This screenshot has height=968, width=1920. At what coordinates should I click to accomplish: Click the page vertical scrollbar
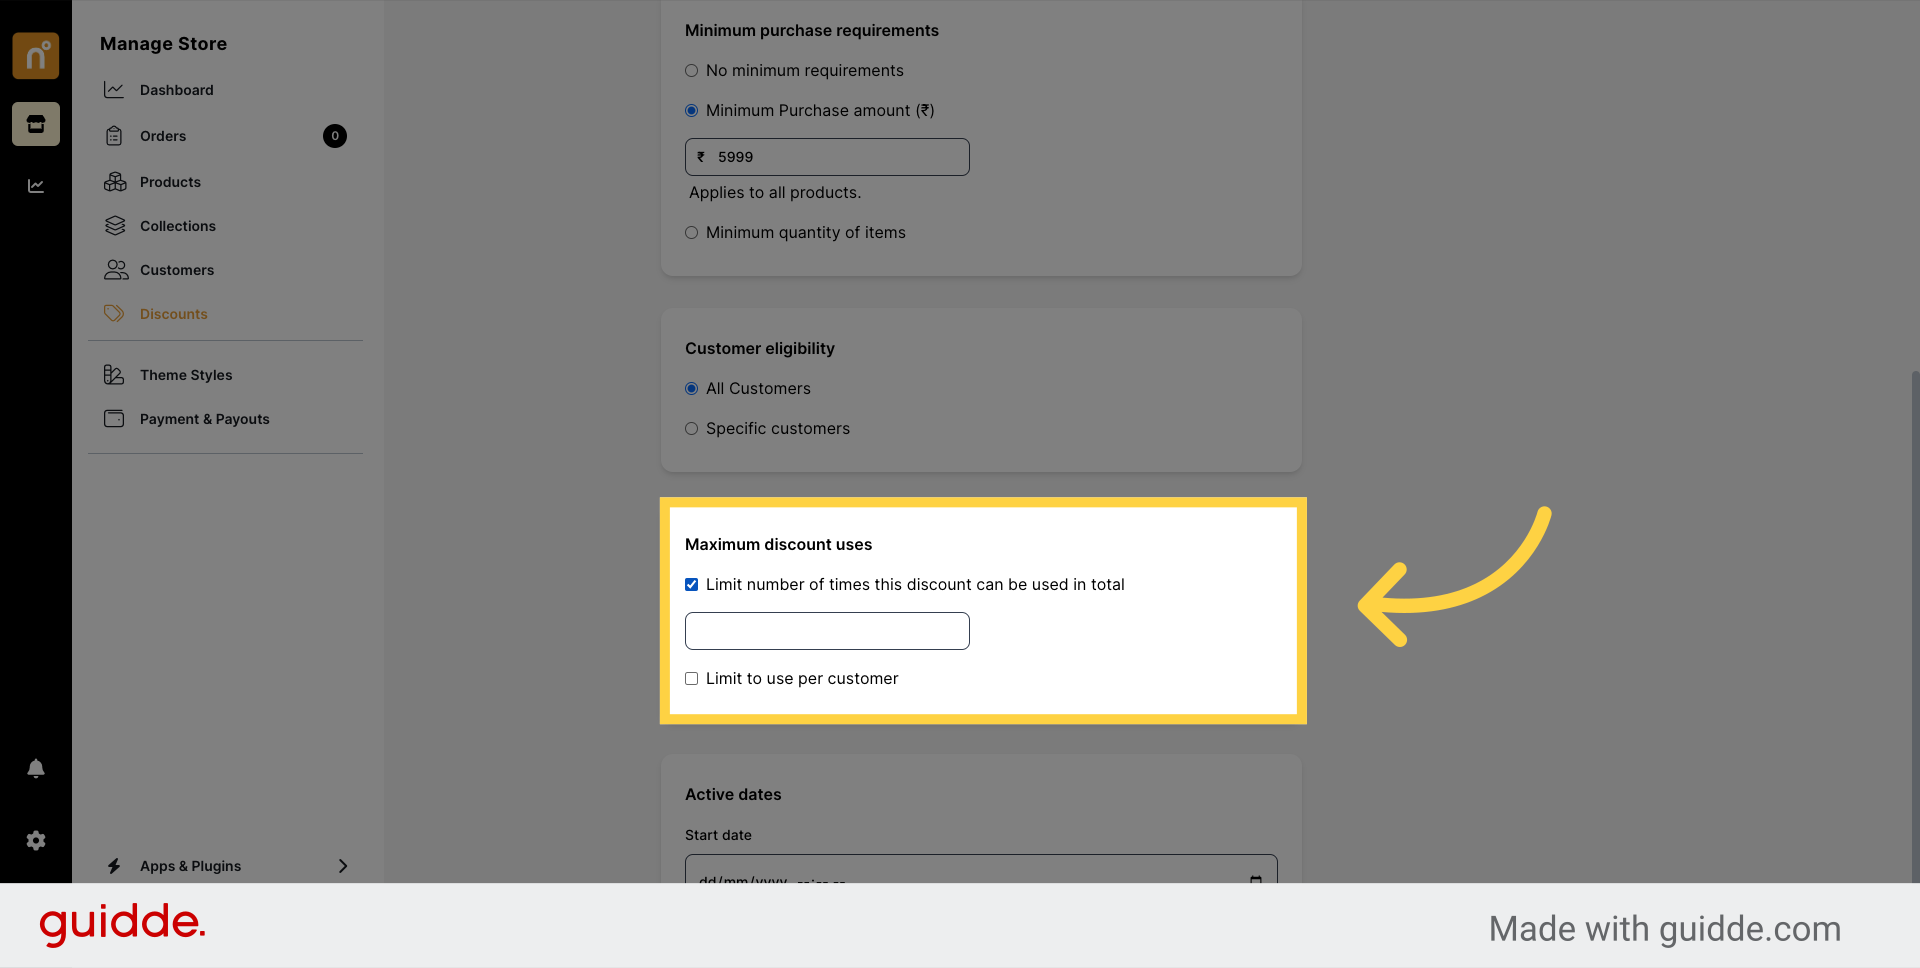(1915, 625)
